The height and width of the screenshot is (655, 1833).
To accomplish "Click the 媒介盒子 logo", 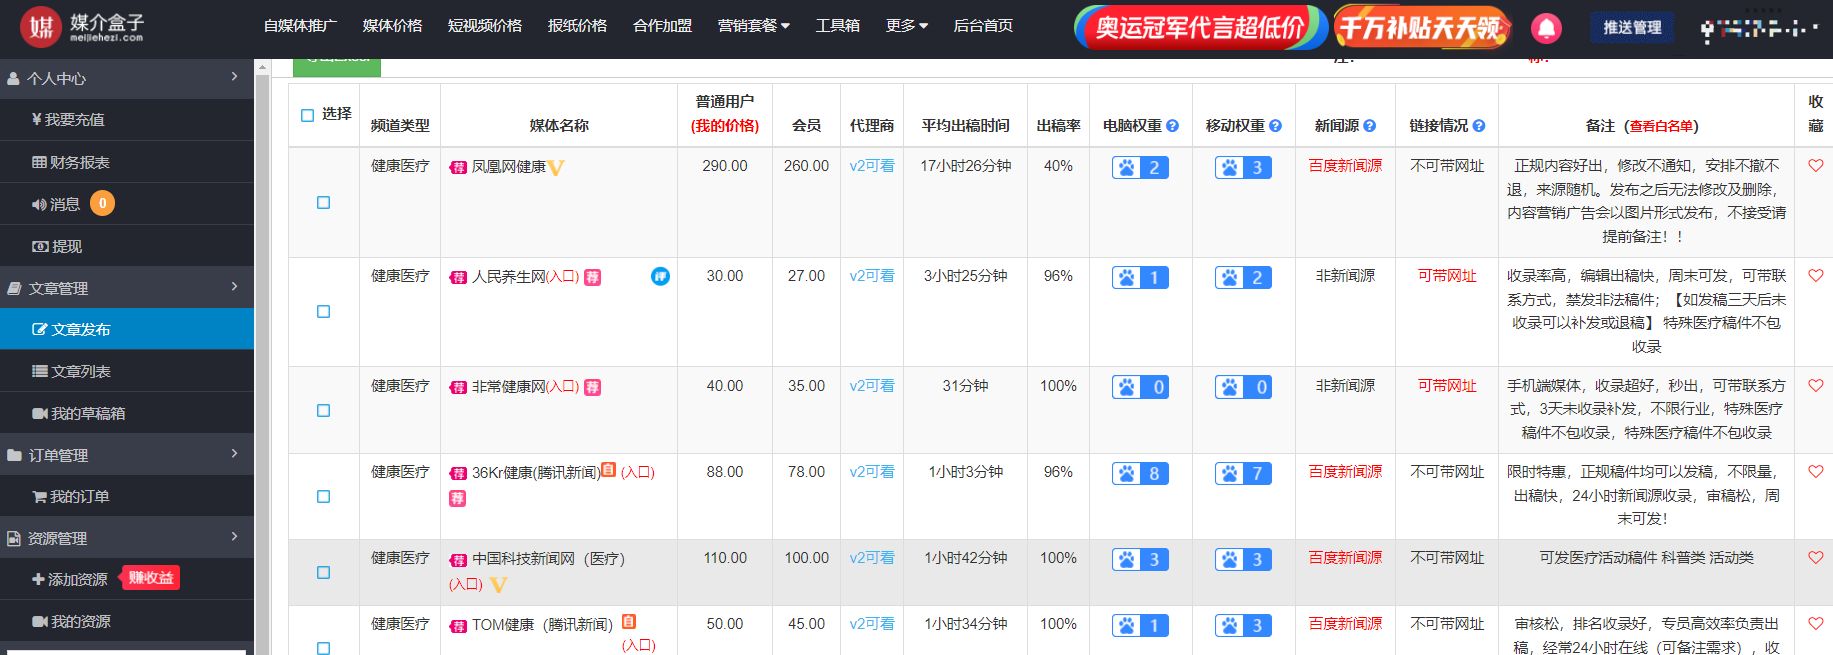I will [x=82, y=27].
